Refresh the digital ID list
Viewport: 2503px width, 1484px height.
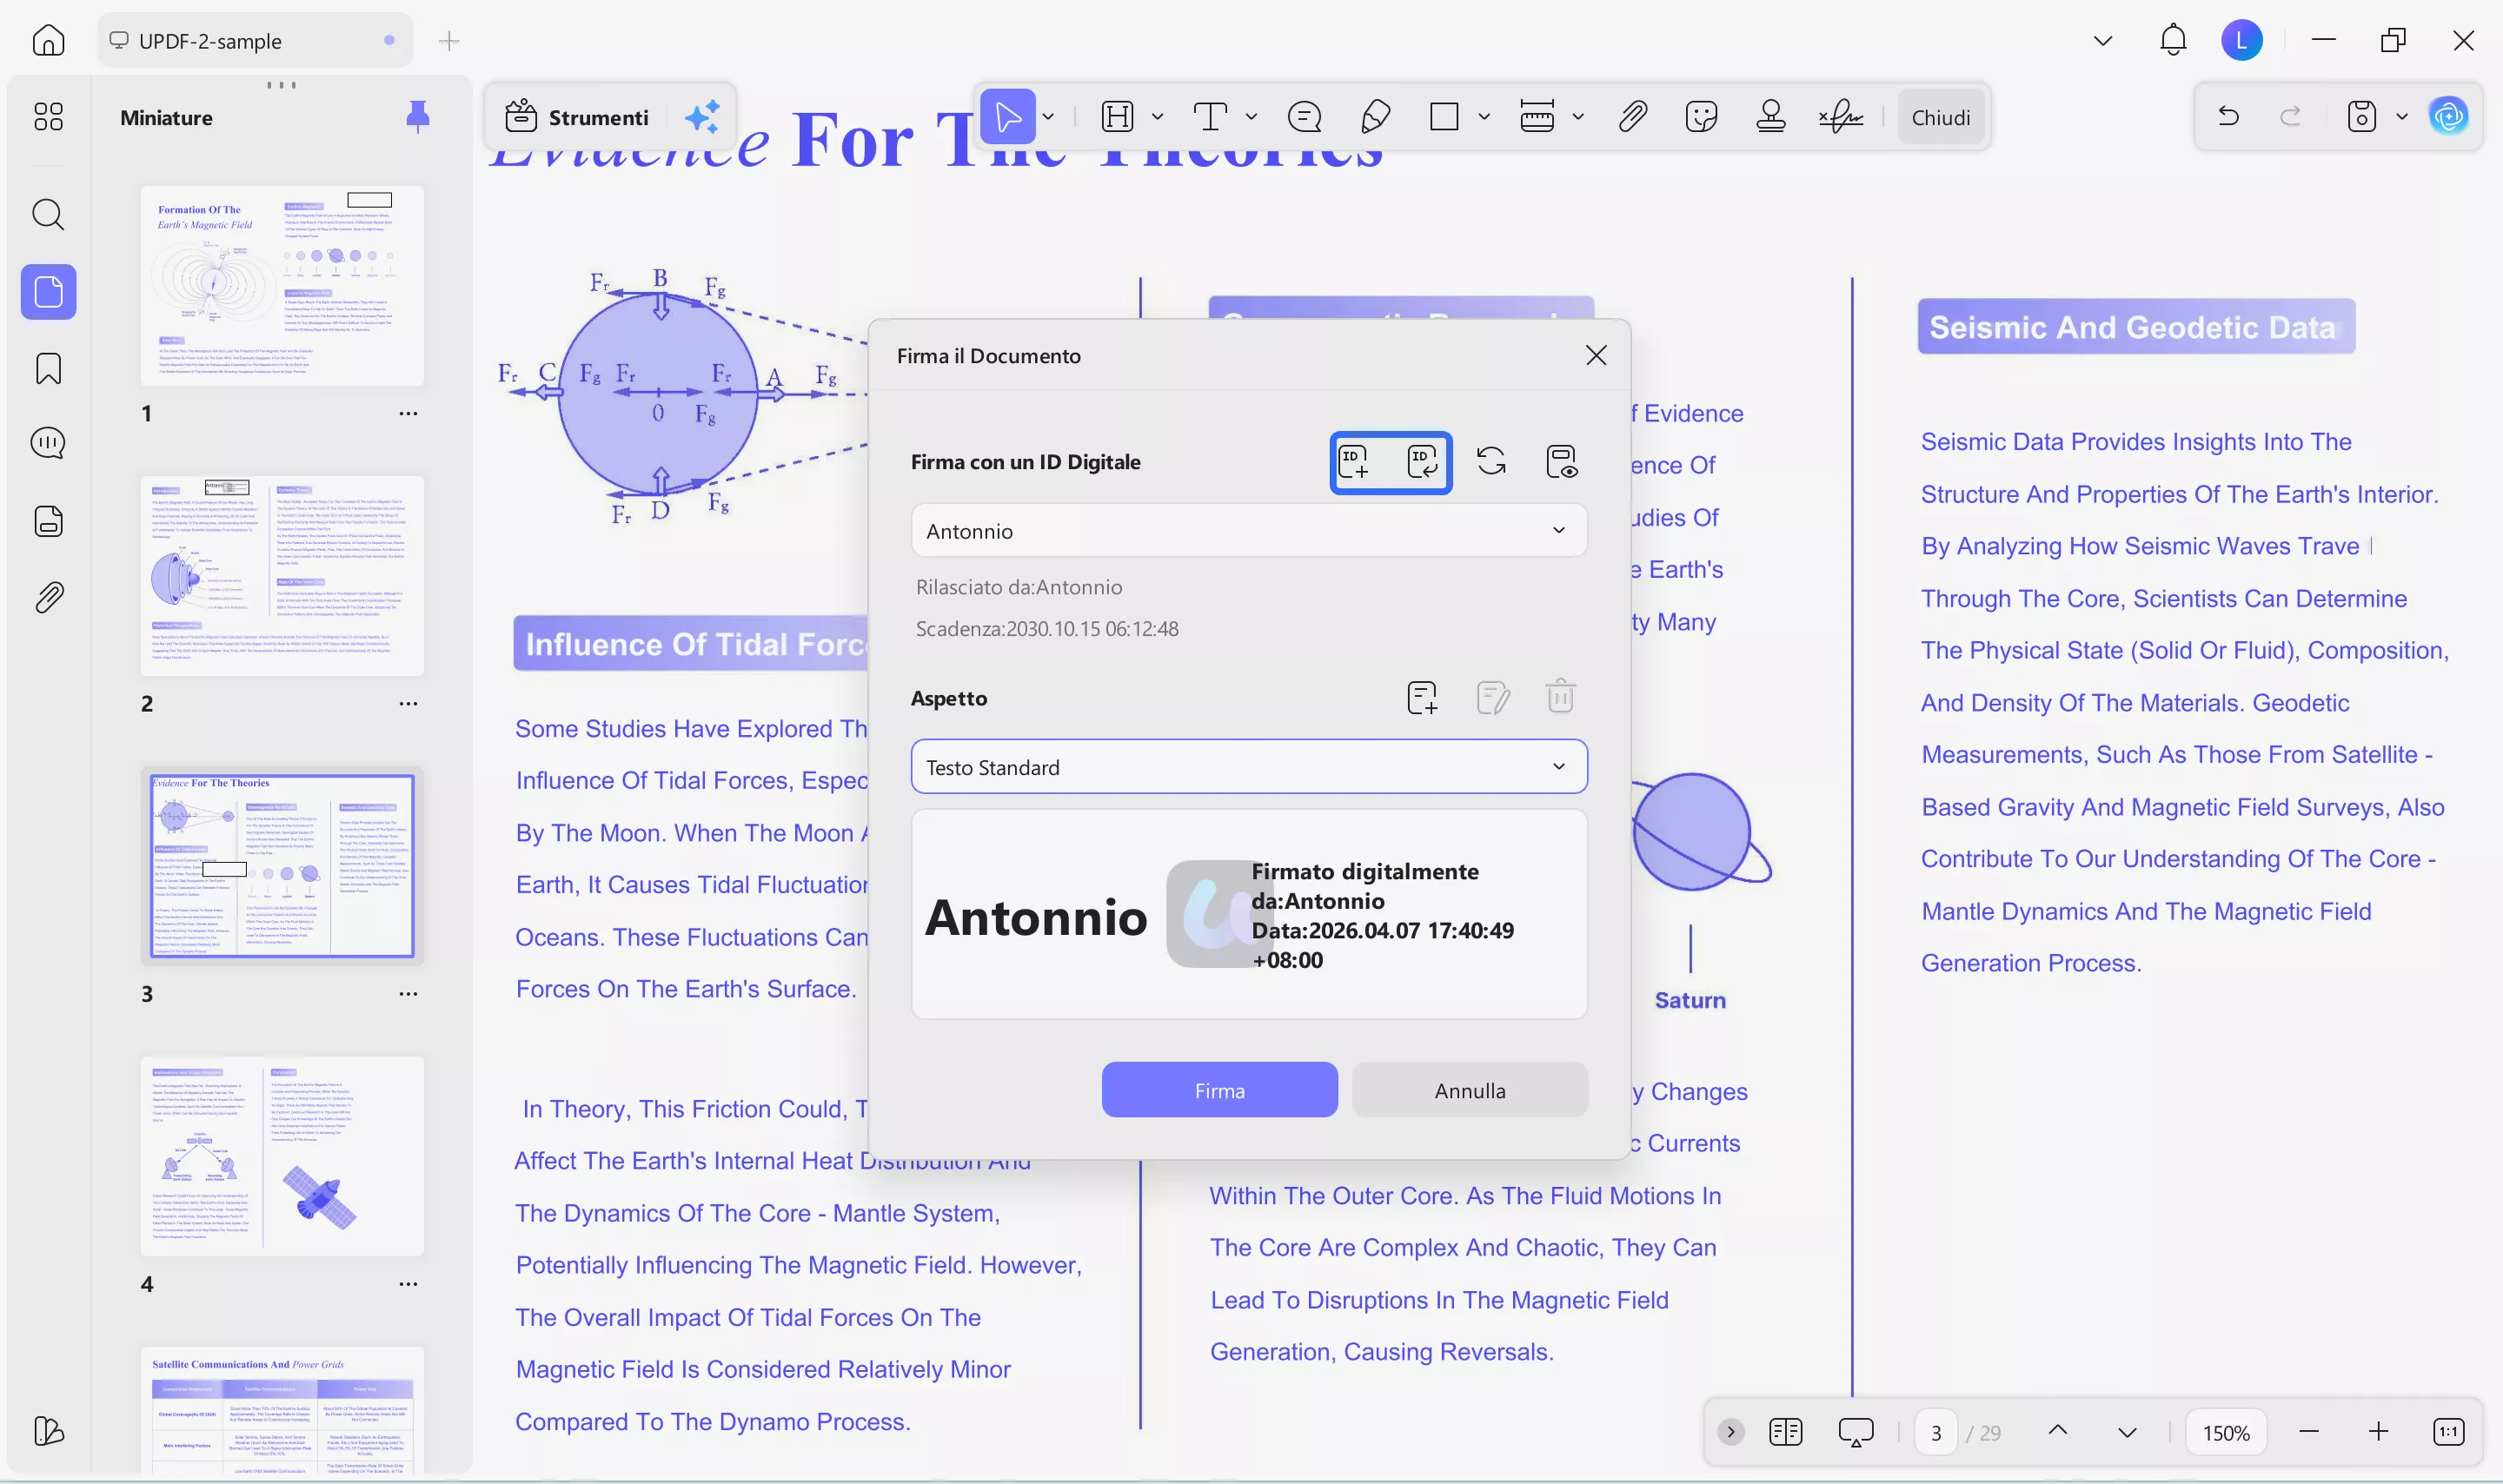pos(1491,461)
